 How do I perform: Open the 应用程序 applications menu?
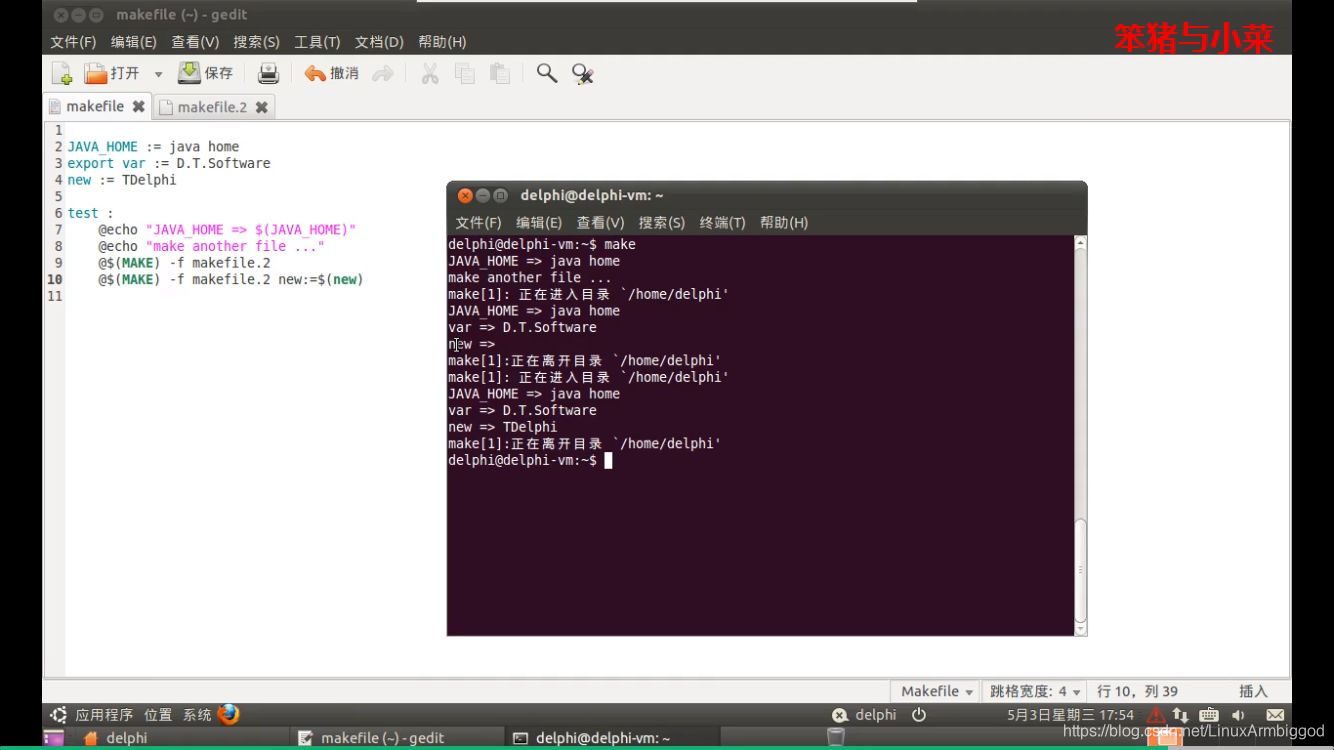pos(104,715)
